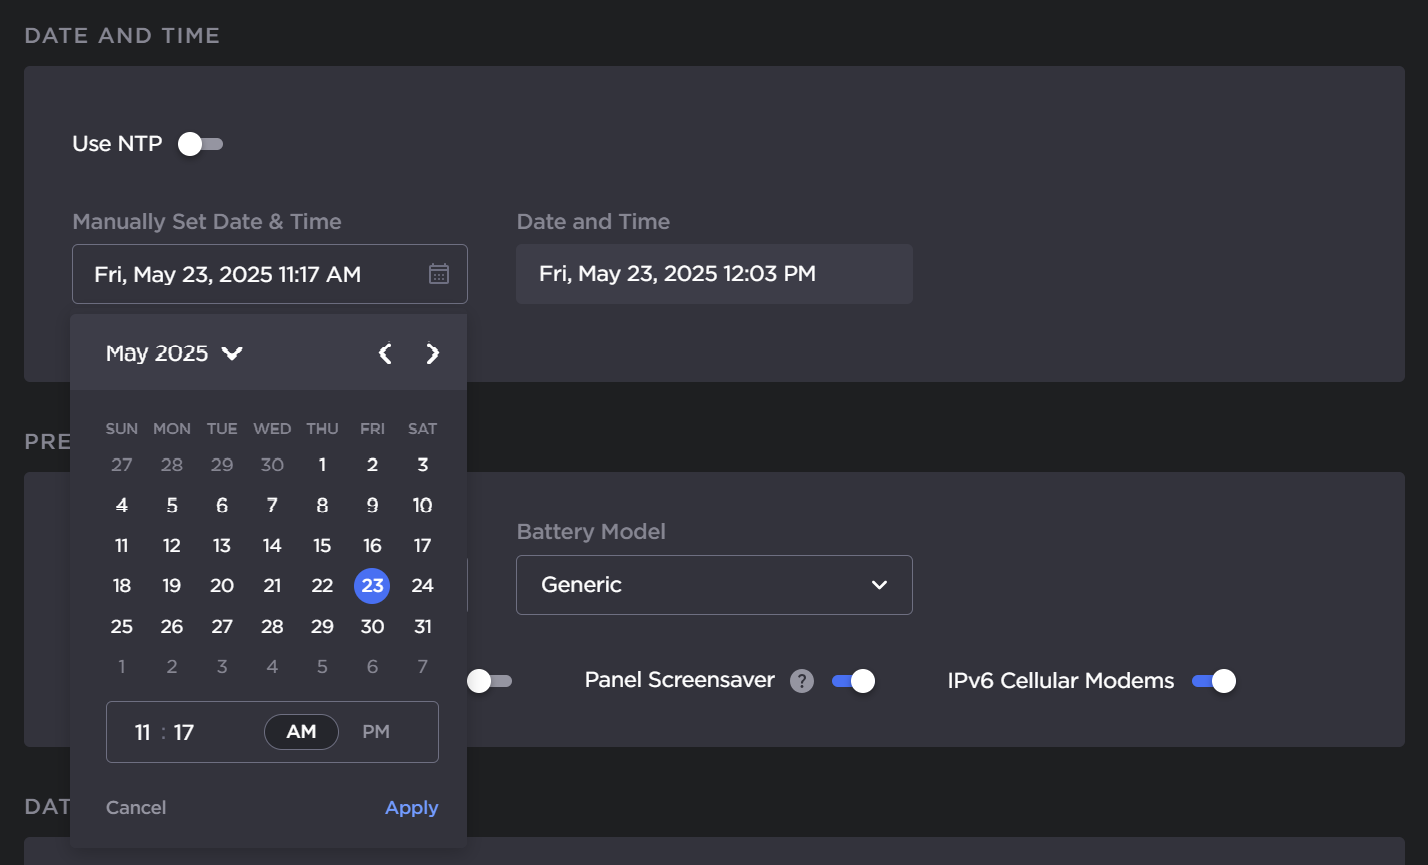Screen dimensions: 1428x865
Task: Enable the Use NTP toggle
Action: [200, 144]
